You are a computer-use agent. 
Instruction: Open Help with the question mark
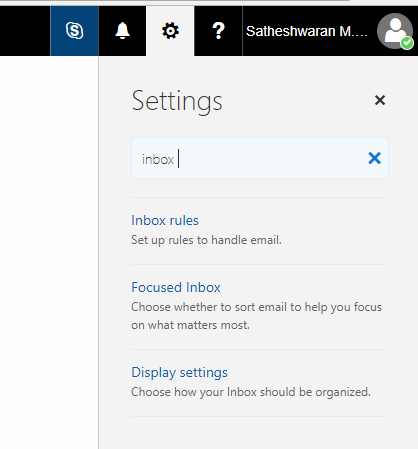218,31
